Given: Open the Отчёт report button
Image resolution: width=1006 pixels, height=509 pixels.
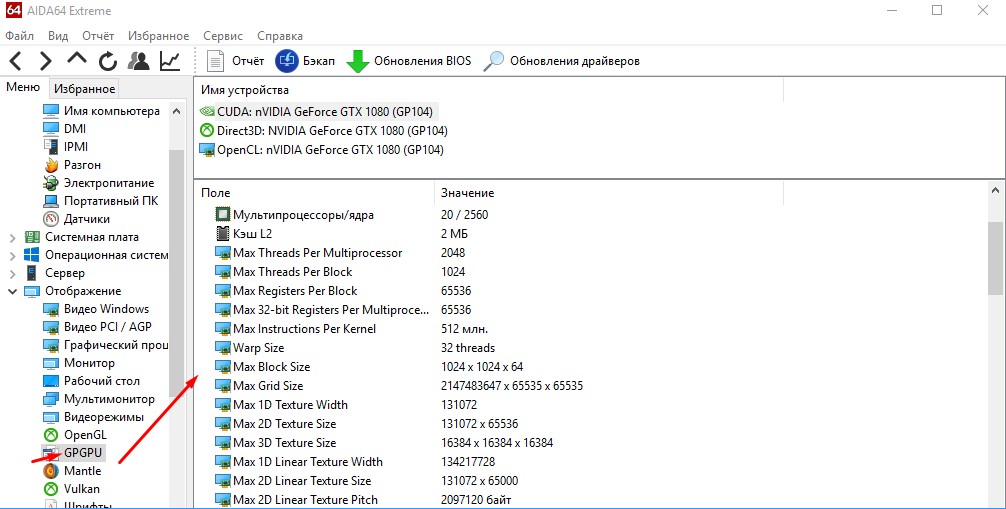Looking at the screenshot, I should click(236, 61).
